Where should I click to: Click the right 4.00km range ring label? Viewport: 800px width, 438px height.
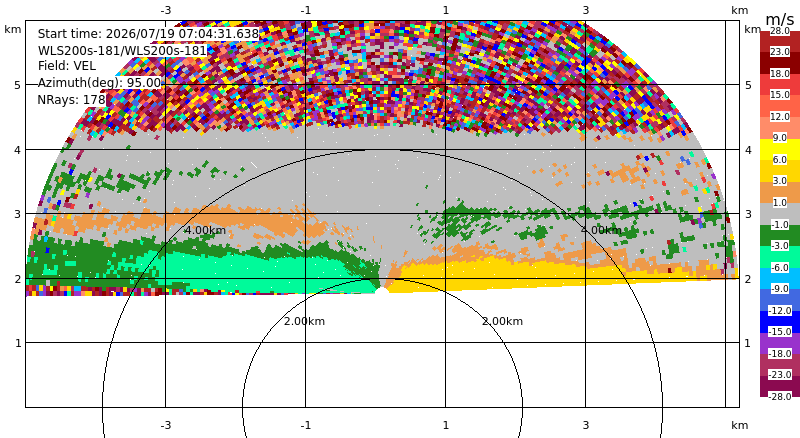[602, 230]
